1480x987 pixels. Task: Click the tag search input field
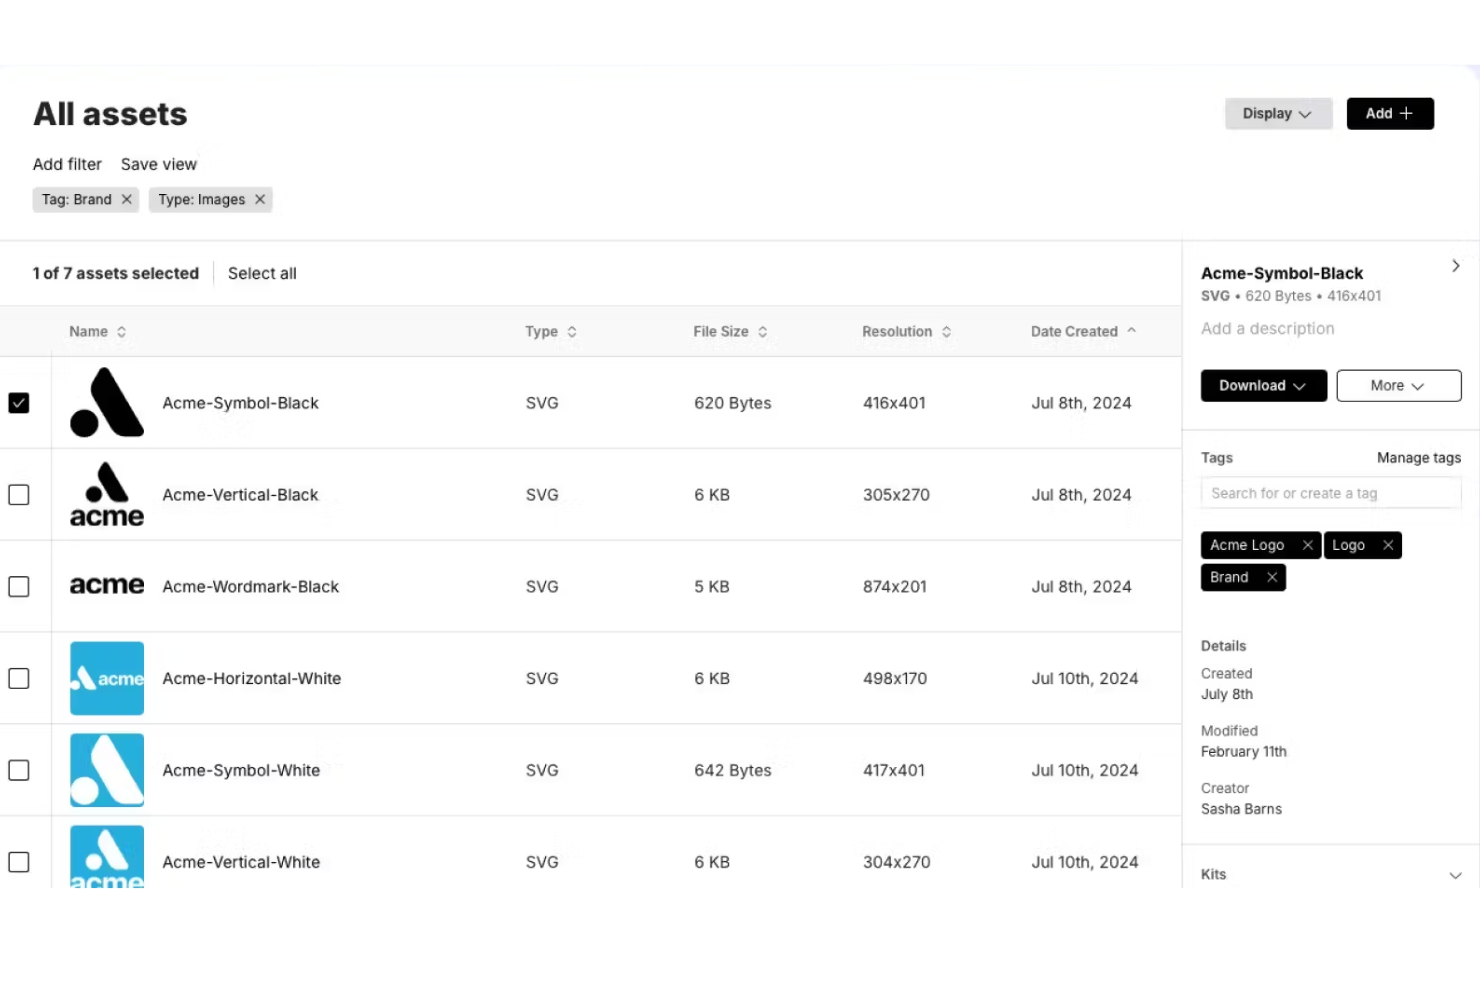(1330, 492)
